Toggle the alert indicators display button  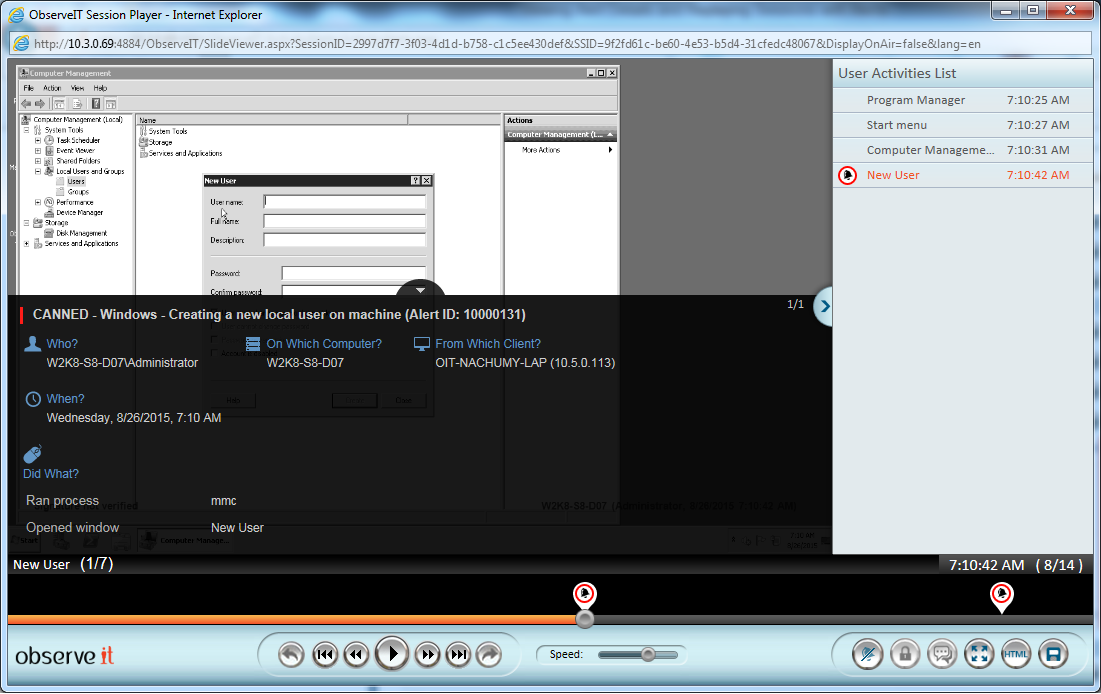[x=868, y=655]
